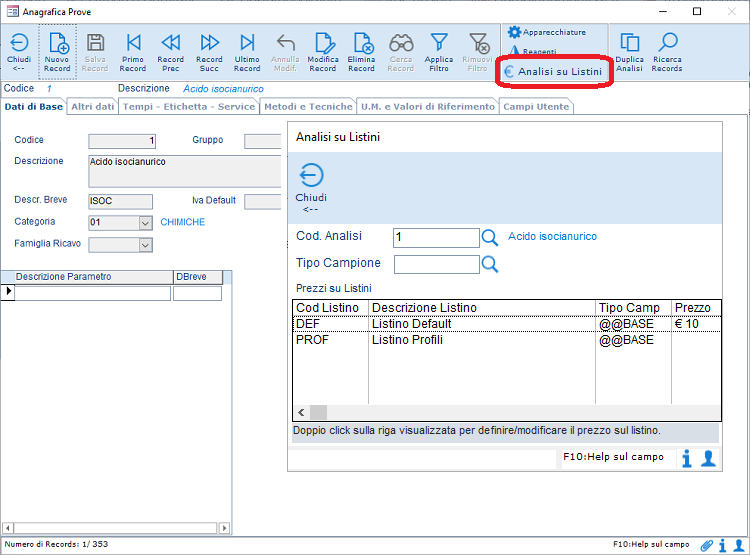Click search icon beside Tipo Campione field
The height and width of the screenshot is (555, 750).
click(490, 264)
